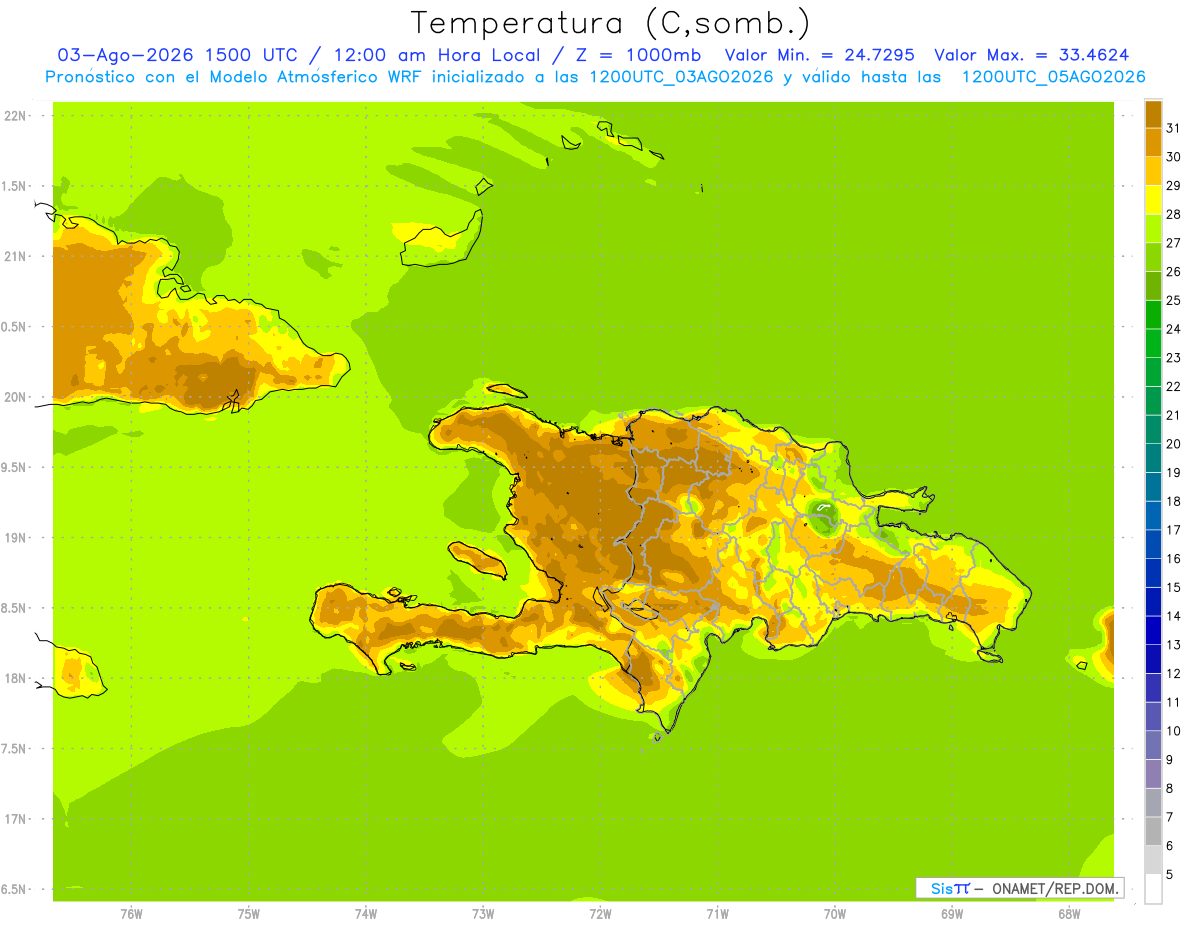Click the "11" label on color scale

click(1173, 702)
